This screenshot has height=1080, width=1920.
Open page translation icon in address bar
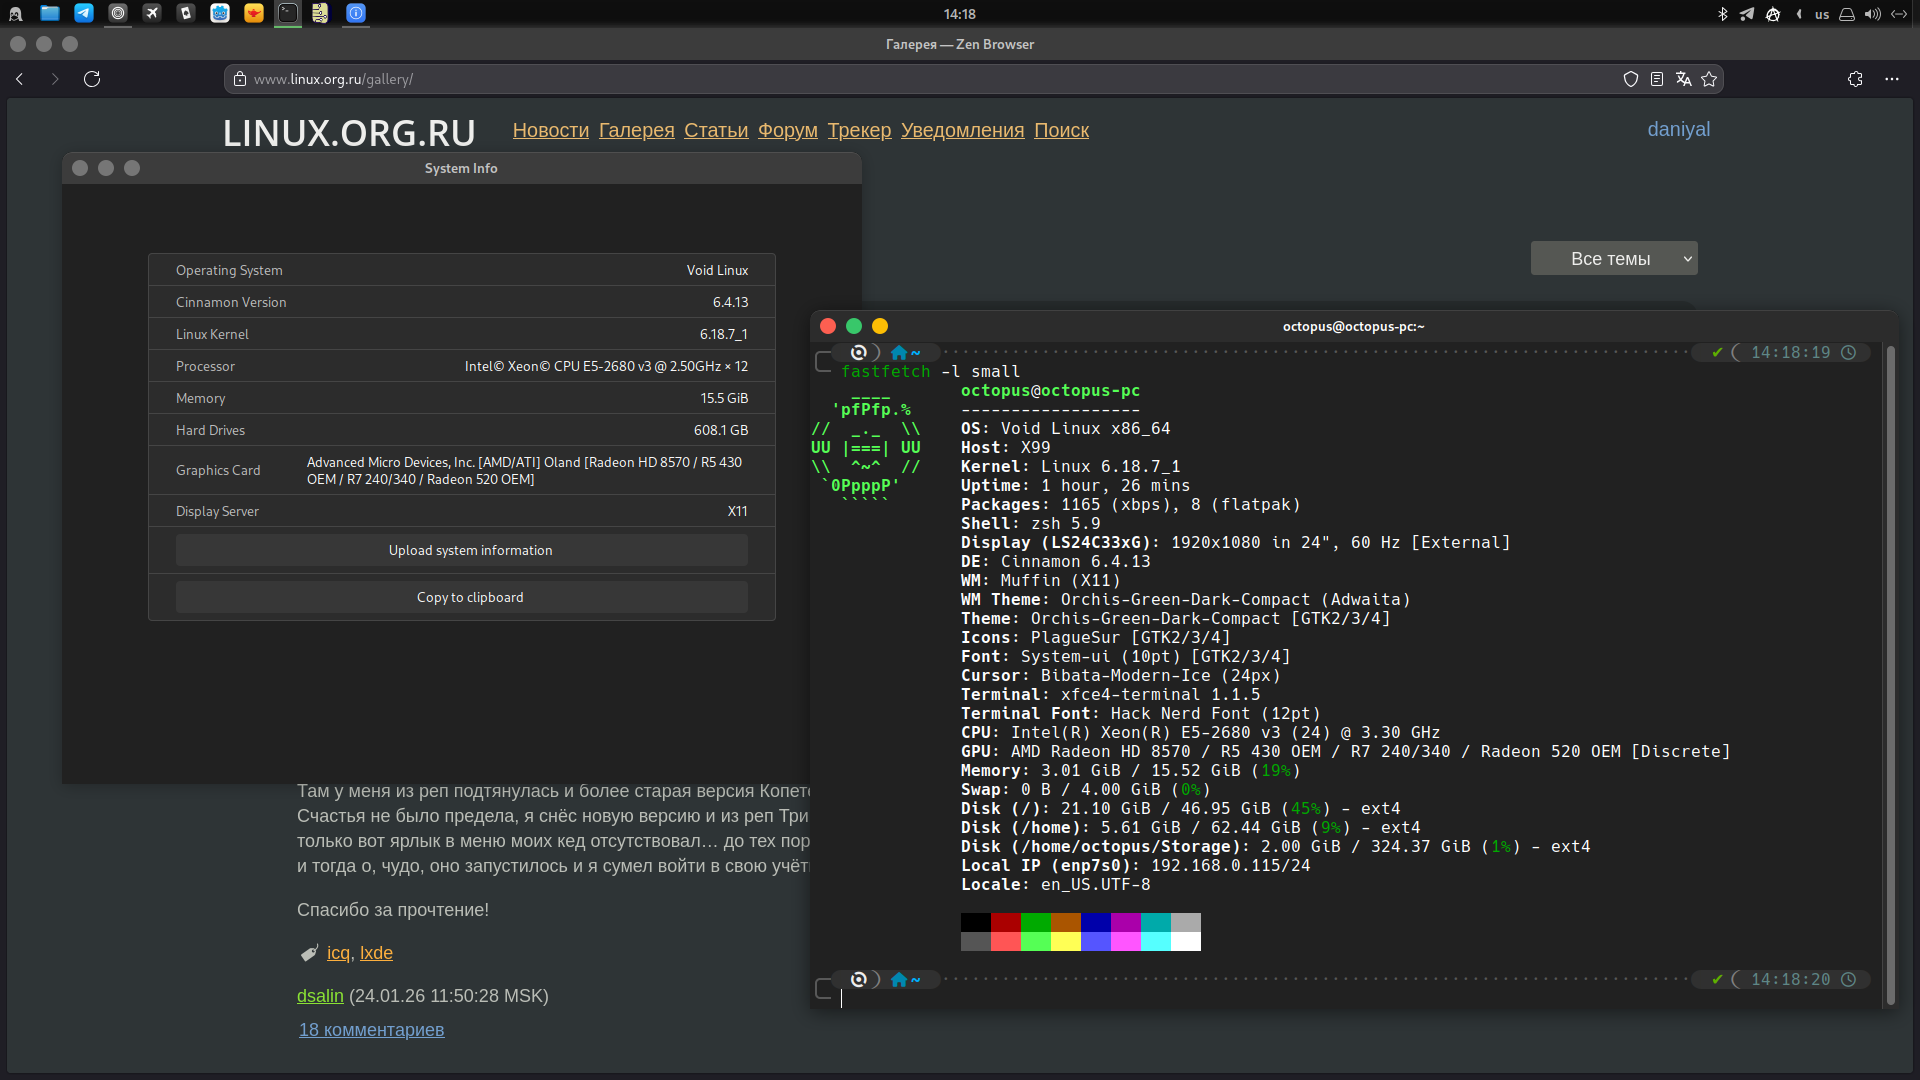[1683, 79]
